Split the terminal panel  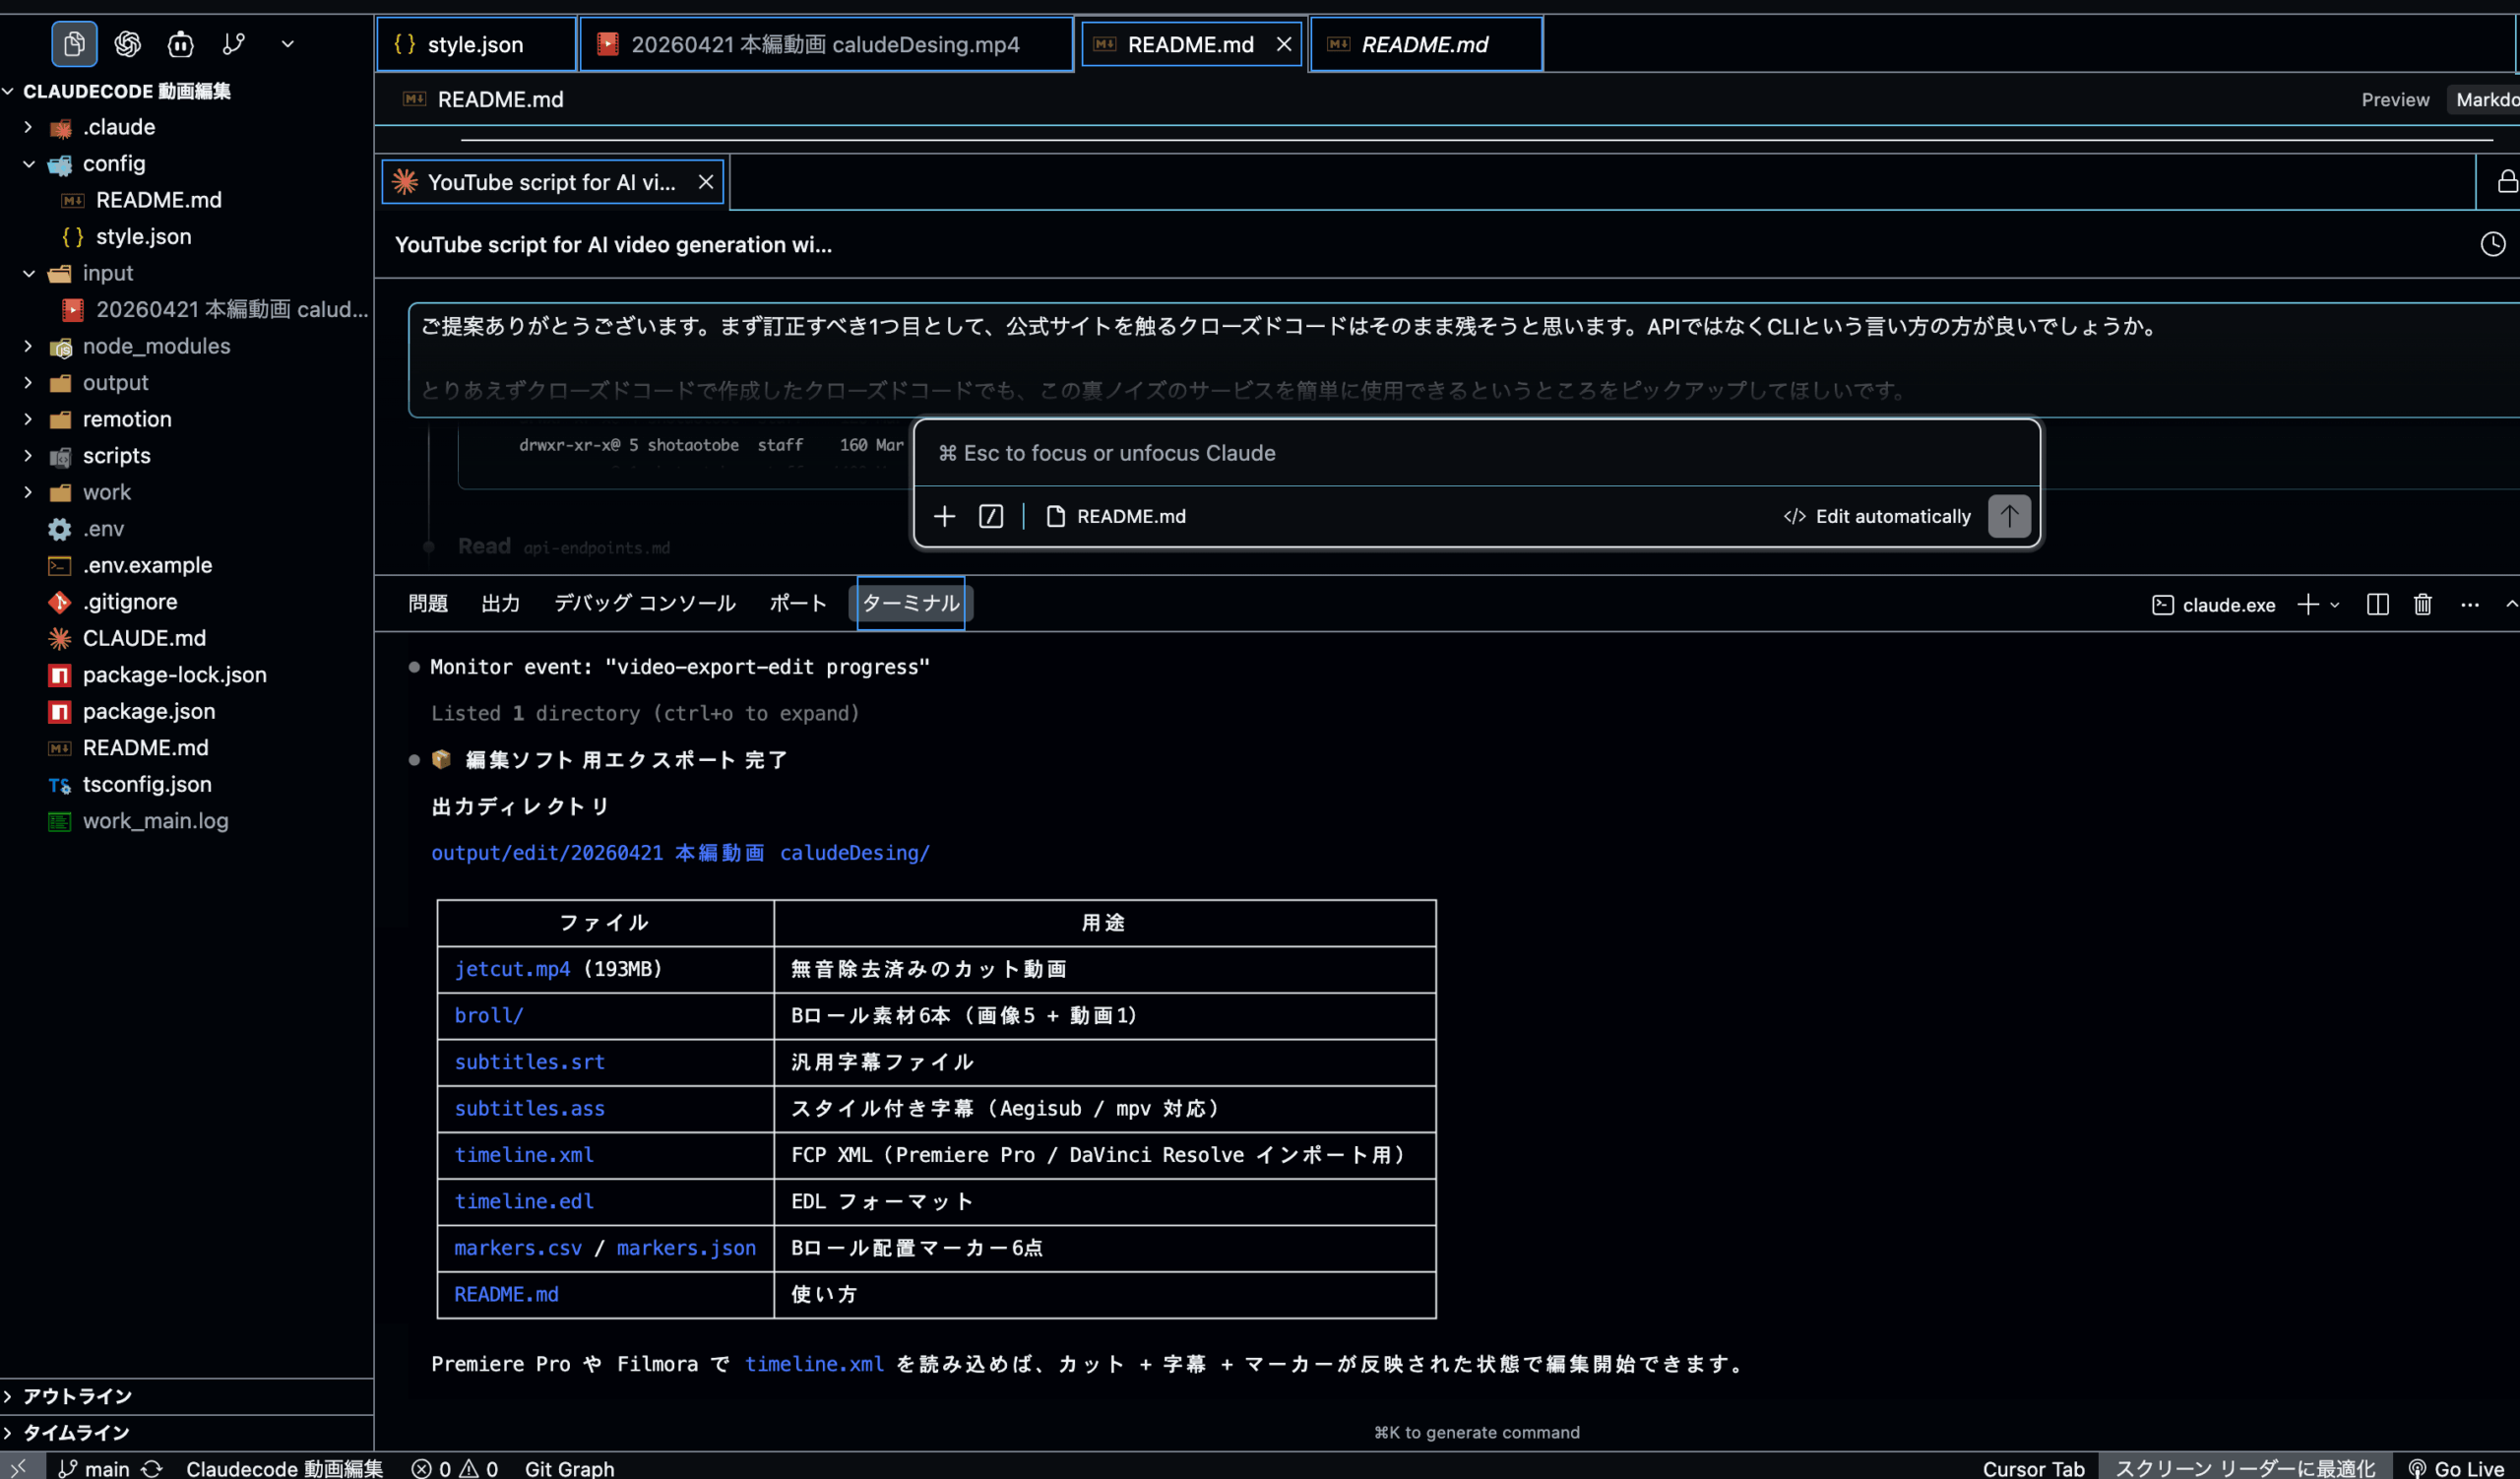(2377, 604)
